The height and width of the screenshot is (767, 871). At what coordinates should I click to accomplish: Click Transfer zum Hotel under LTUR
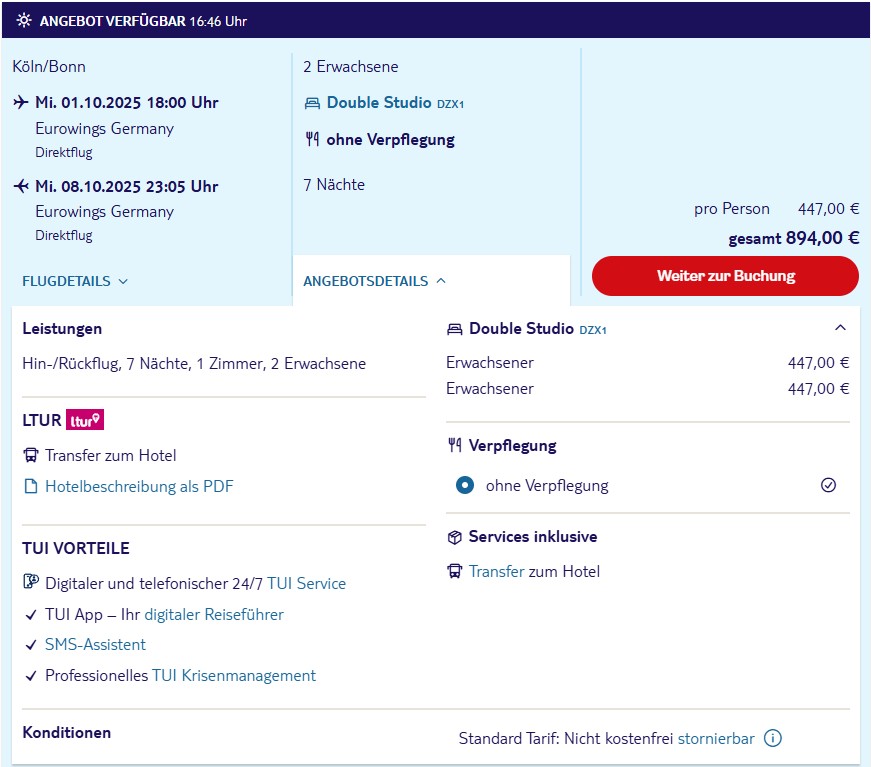pos(111,455)
